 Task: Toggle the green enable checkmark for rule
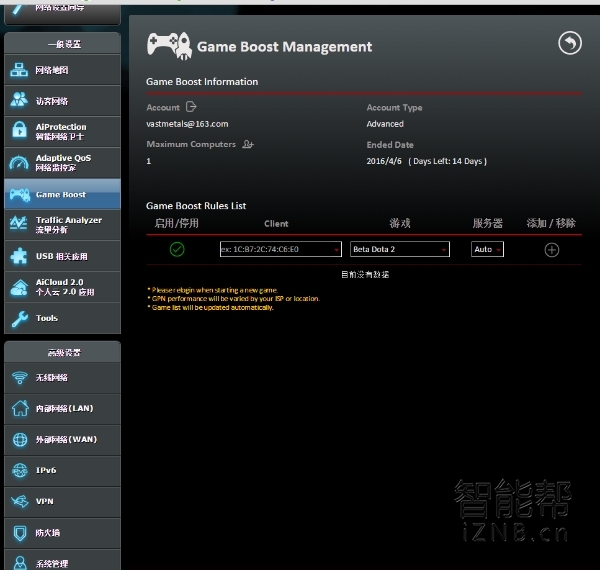coord(177,249)
